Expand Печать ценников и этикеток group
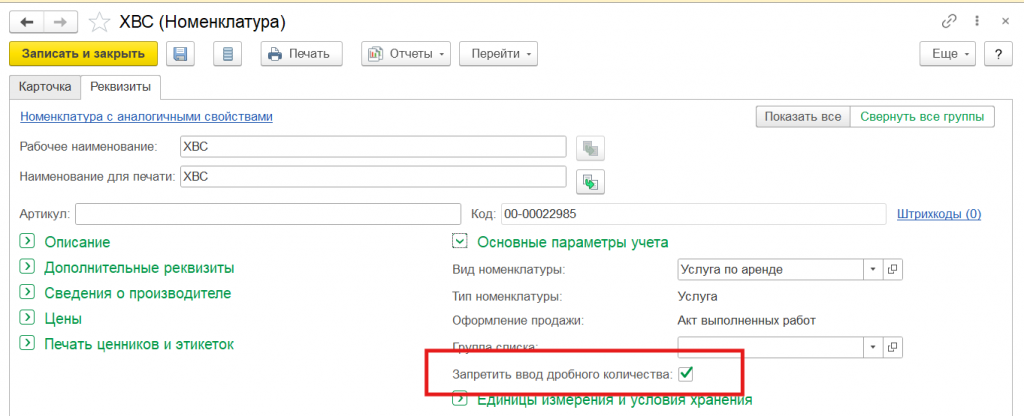Screen dimensions: 1024x416 coord(27,343)
